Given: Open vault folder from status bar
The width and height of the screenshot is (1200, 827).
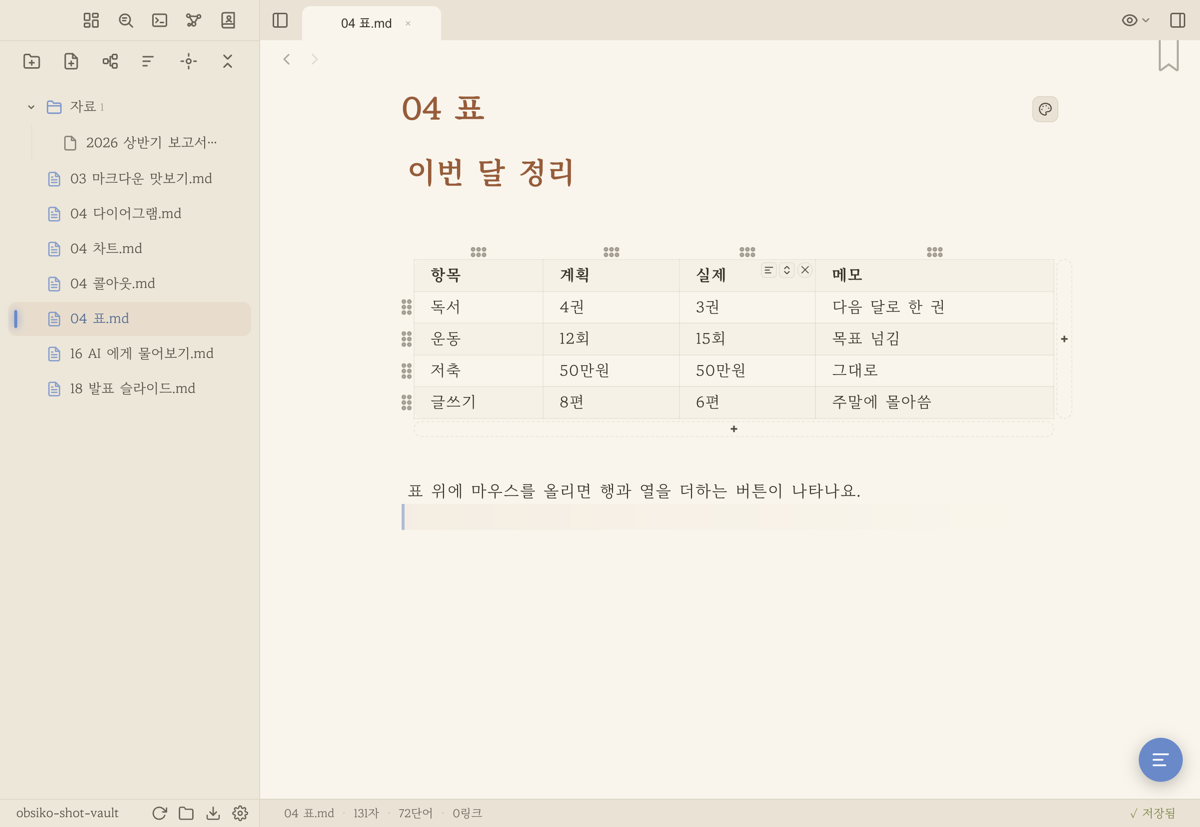Looking at the screenshot, I should coord(186,813).
